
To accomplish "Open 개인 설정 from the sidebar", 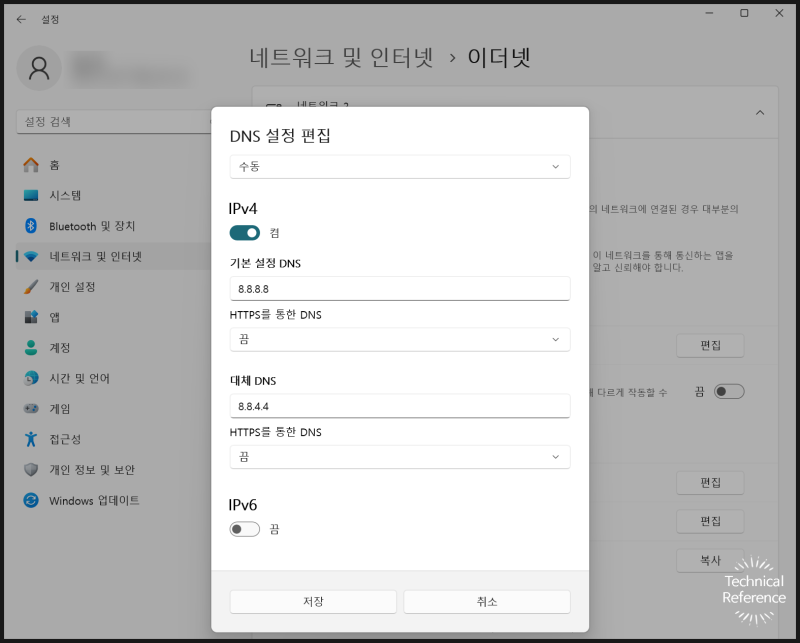I will [75, 286].
